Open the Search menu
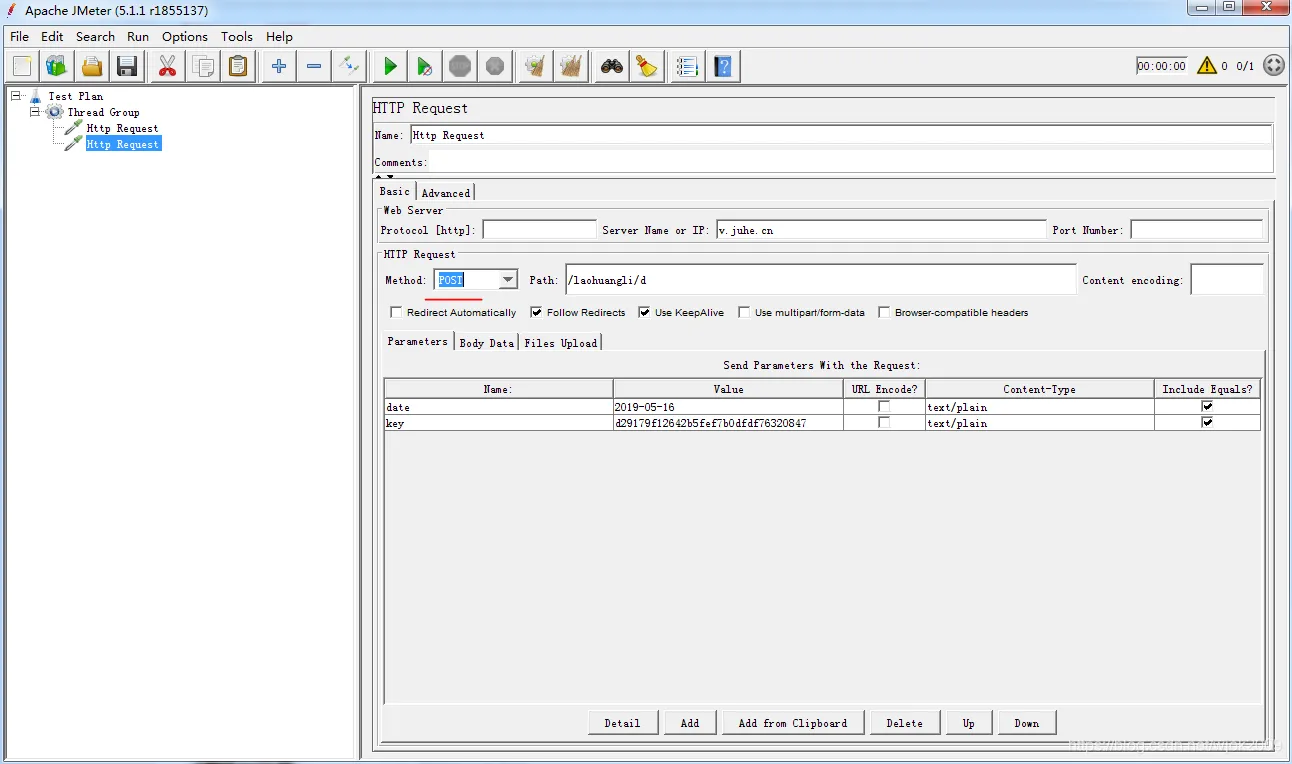Viewport: 1292px width, 764px height. (95, 37)
